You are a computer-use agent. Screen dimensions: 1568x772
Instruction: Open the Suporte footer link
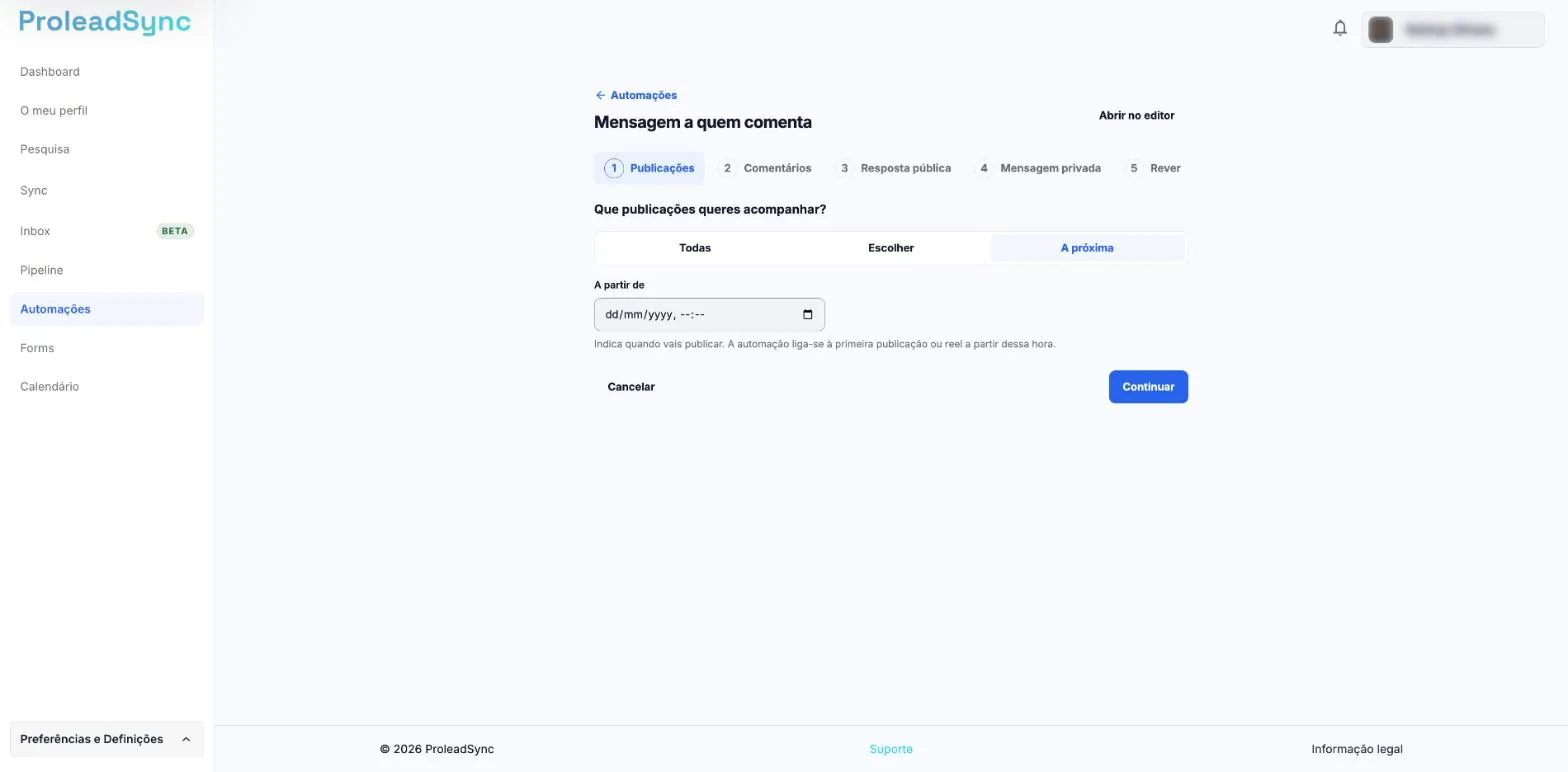(x=891, y=749)
